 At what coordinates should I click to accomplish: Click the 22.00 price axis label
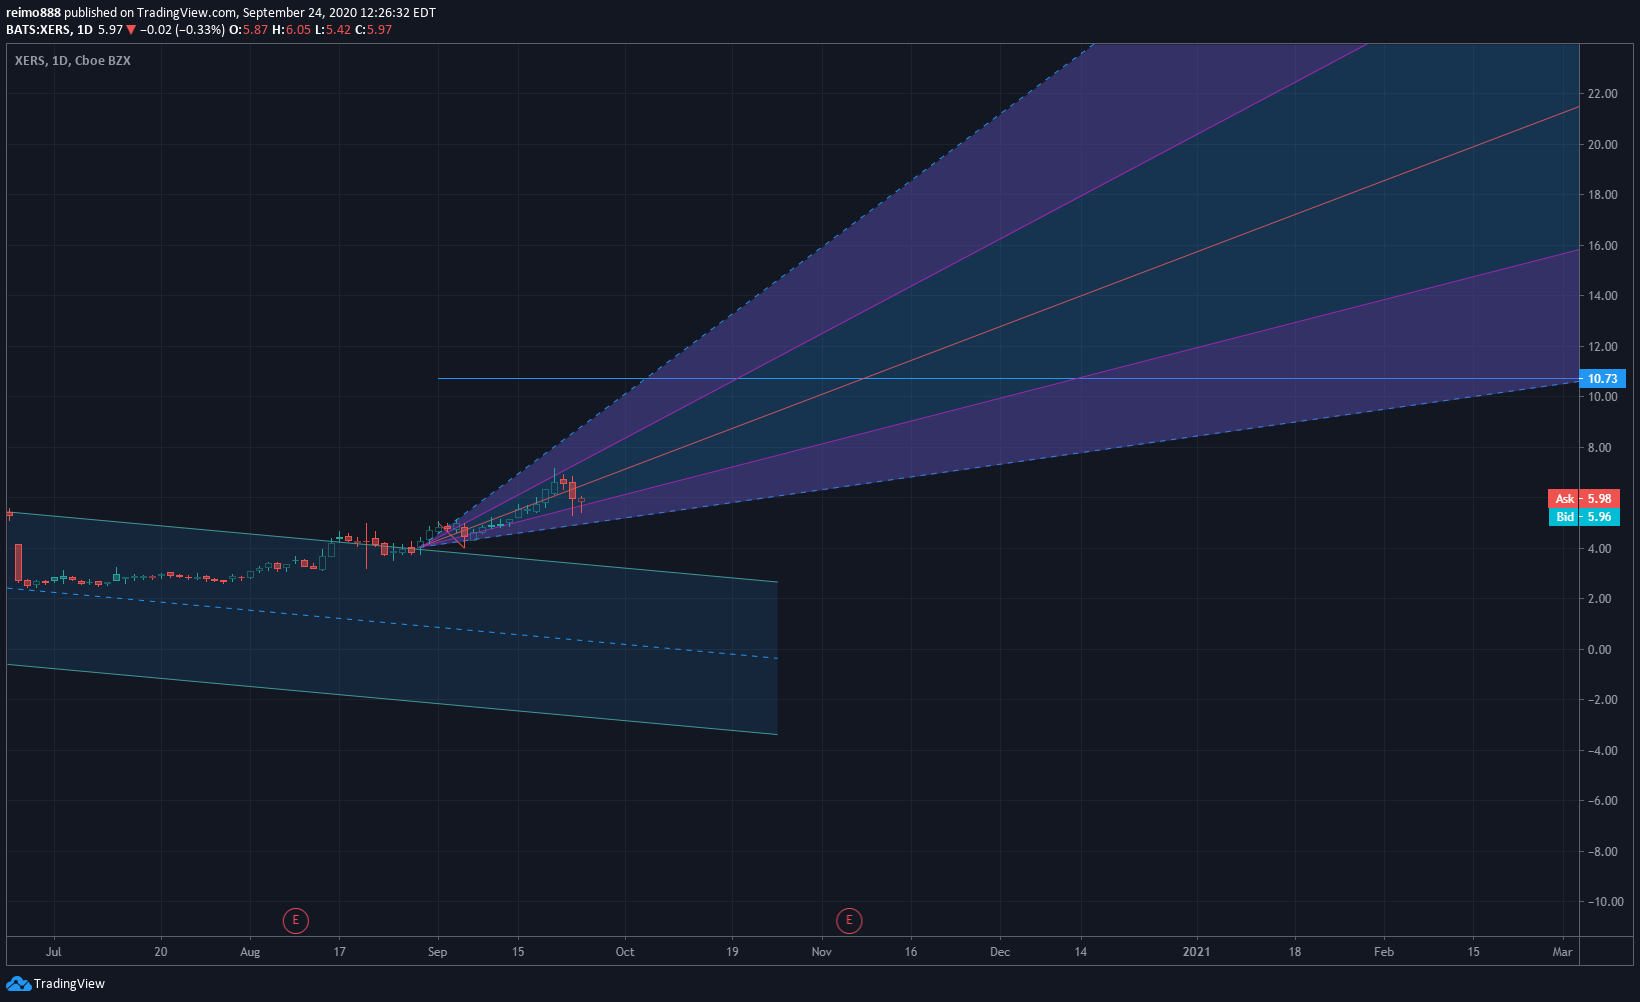(x=1602, y=94)
